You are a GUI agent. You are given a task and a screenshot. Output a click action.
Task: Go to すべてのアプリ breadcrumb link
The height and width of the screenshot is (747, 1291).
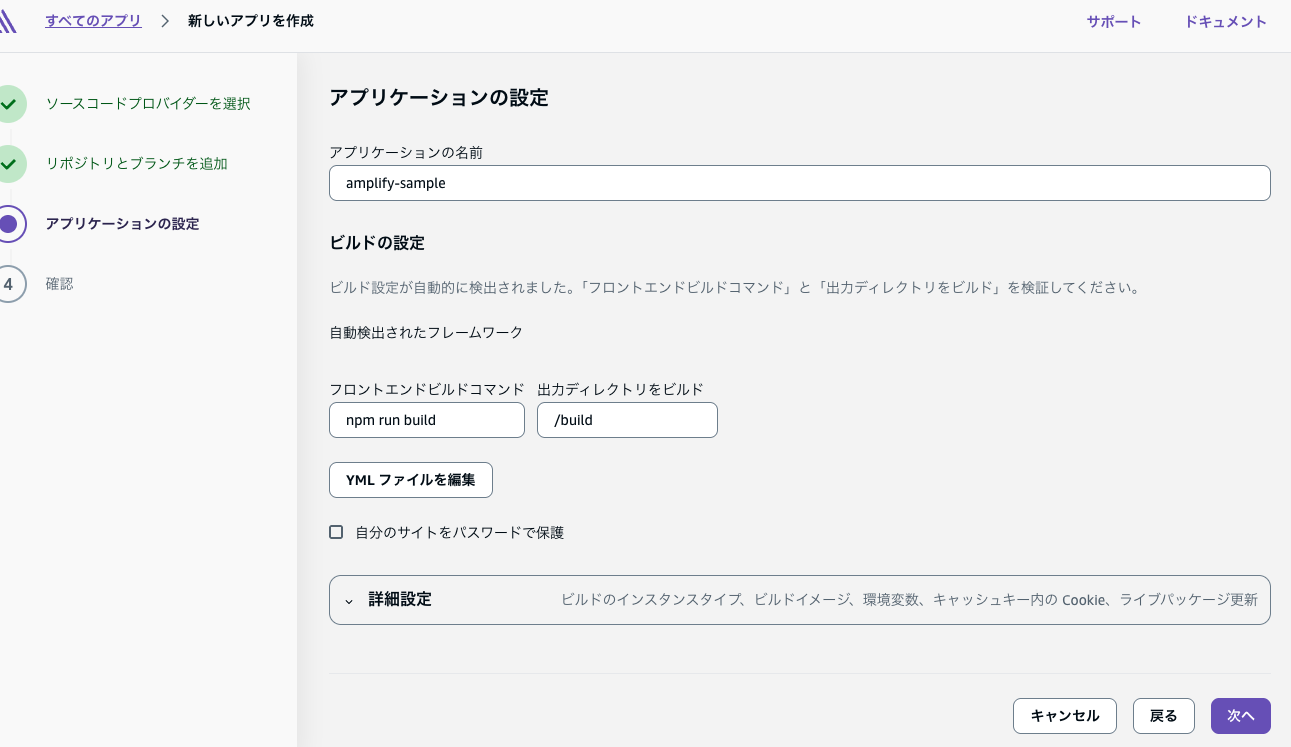93,21
